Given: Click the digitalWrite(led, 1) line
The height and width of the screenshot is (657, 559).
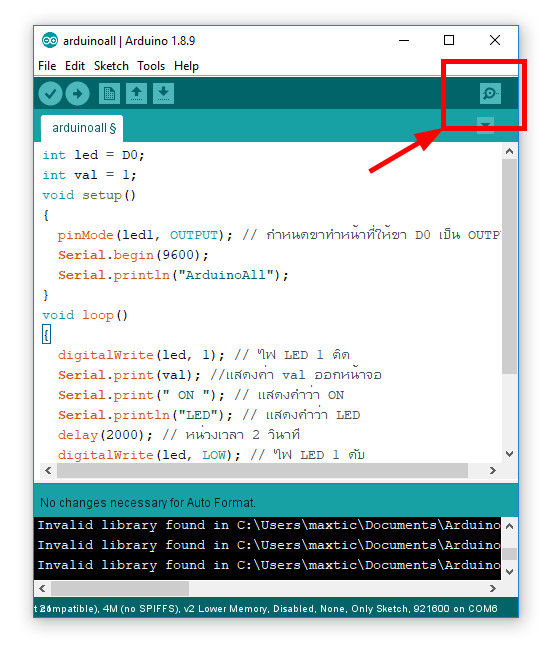Looking at the screenshot, I should 204,354.
